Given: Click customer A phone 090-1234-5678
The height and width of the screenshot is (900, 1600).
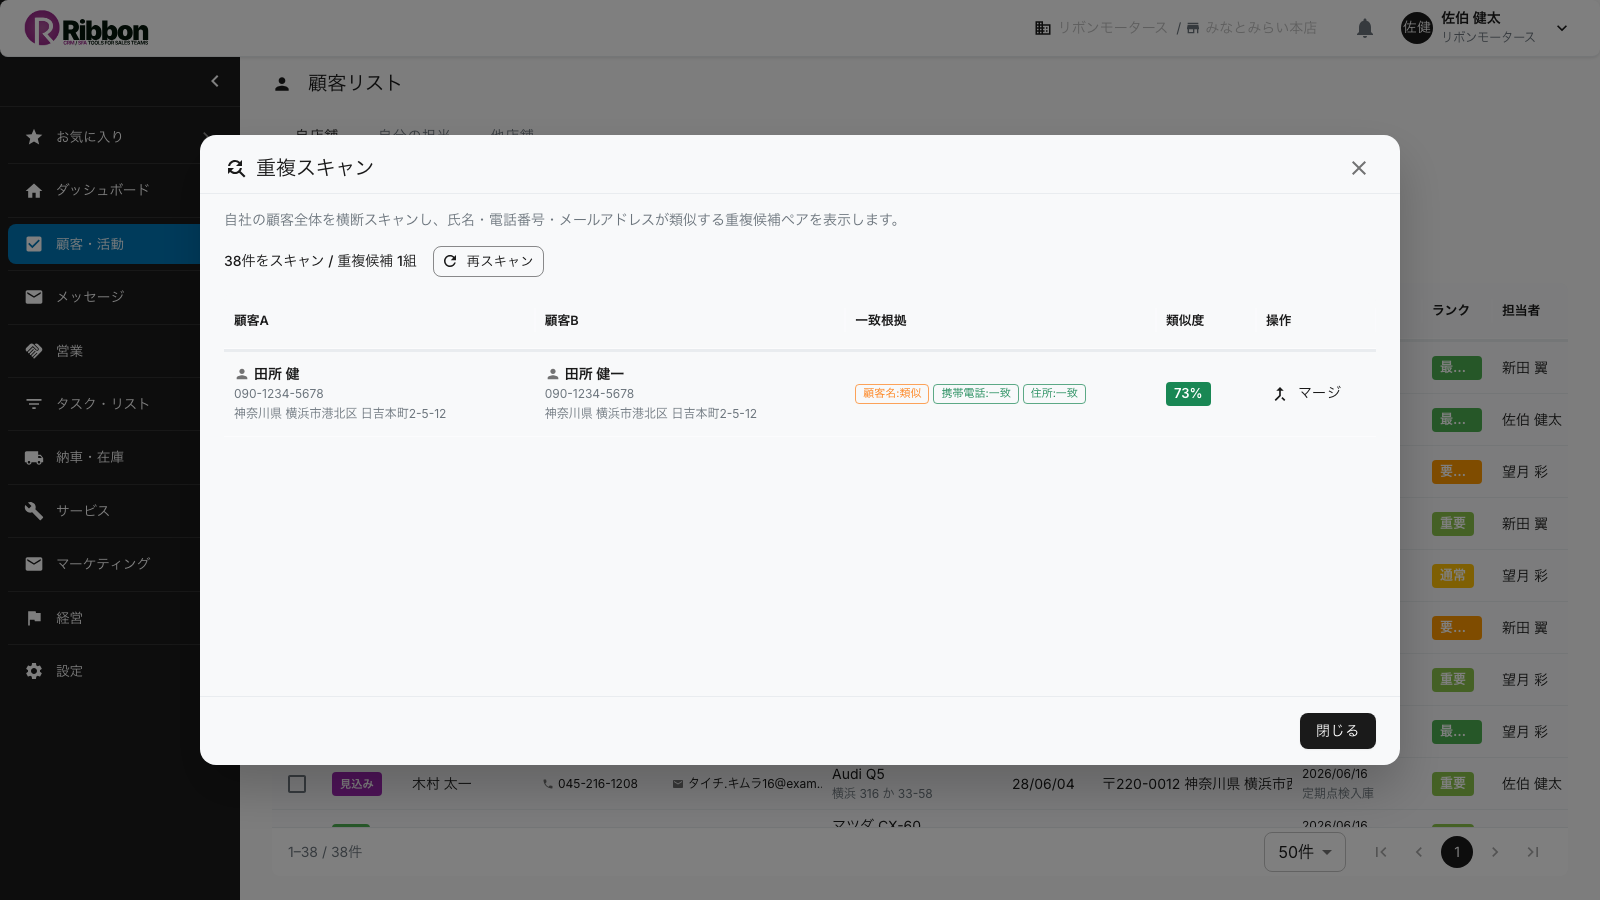Looking at the screenshot, I should point(279,394).
